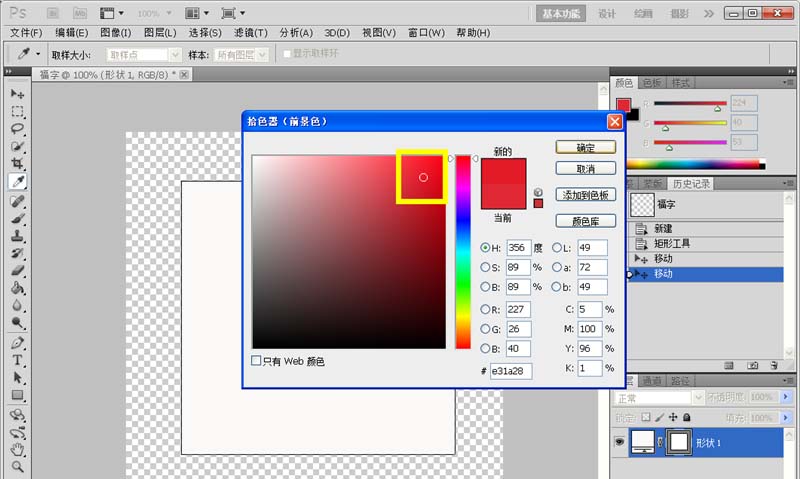Click 添加到色板 button

tap(585, 195)
